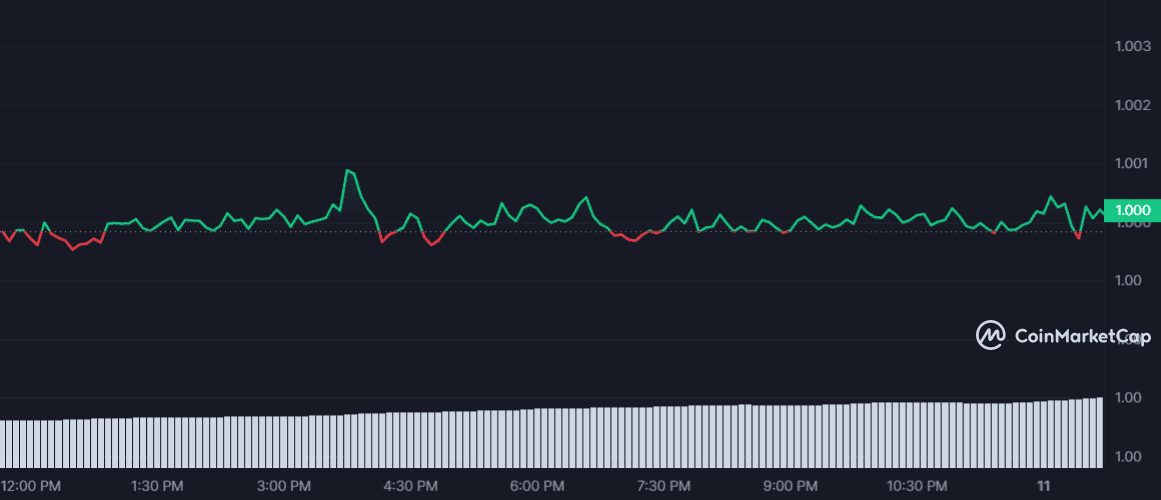This screenshot has width=1161, height=500.
Task: Choose the 9:00 PM time label
Action: coord(790,486)
